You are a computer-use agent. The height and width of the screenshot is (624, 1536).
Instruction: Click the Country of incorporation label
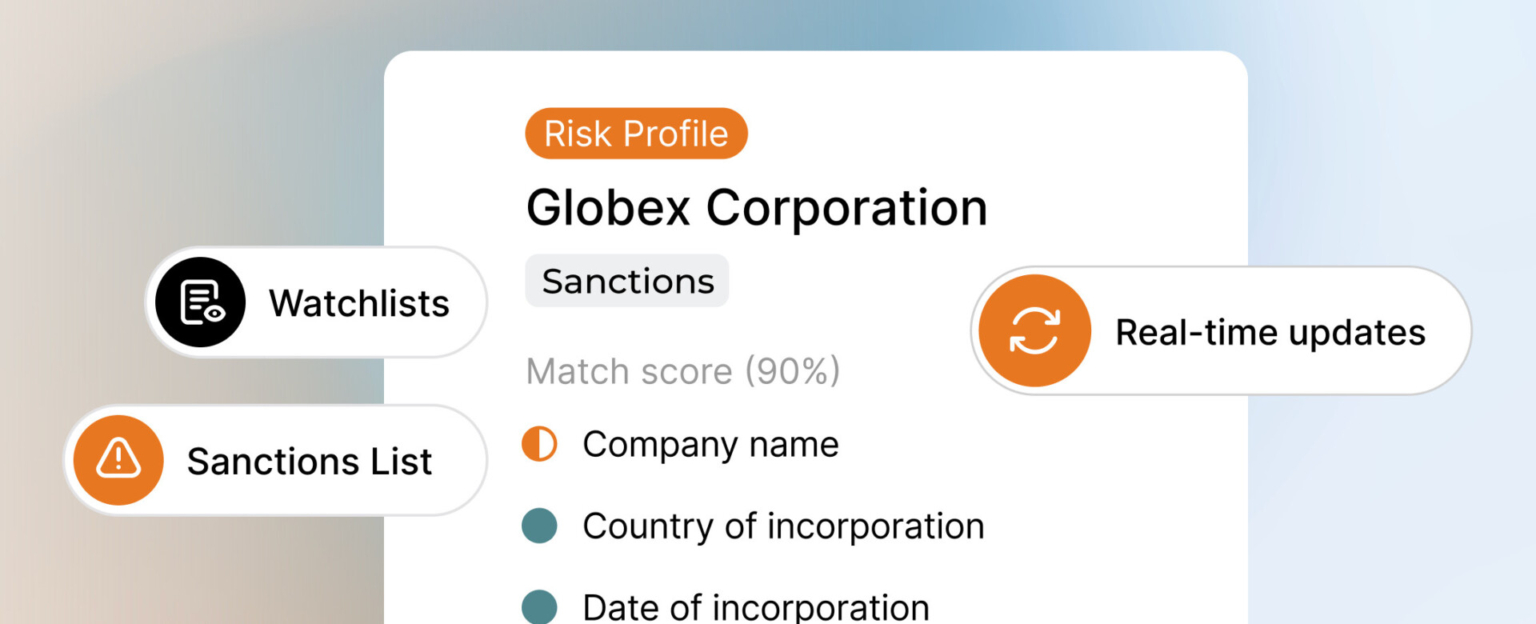(783, 526)
